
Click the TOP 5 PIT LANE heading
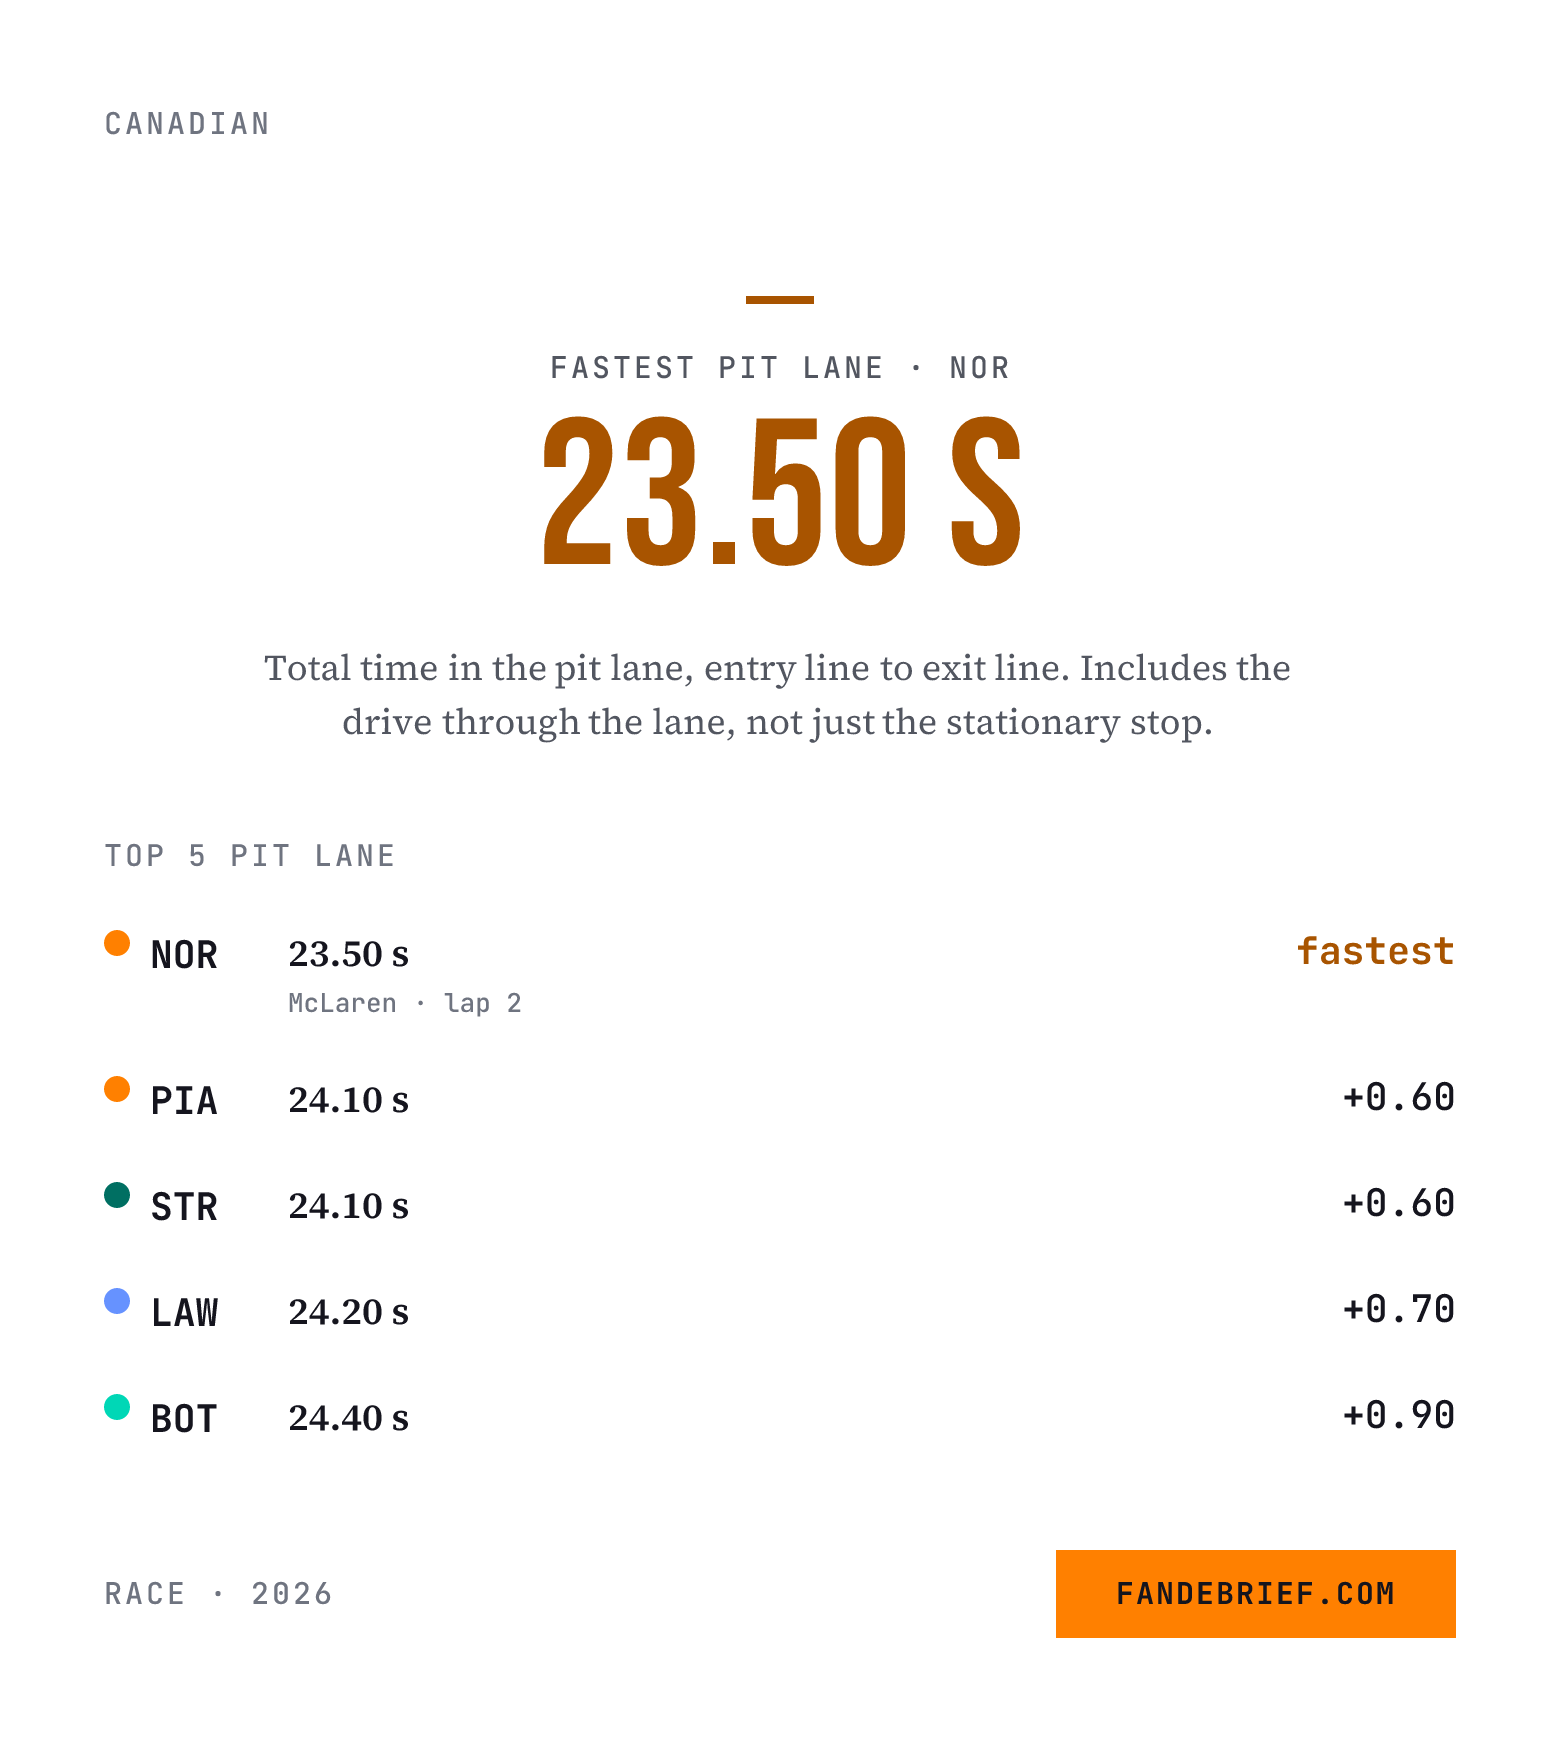[250, 856]
